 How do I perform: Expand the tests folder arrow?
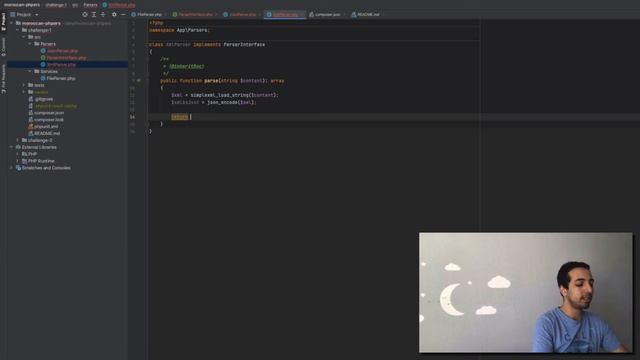click(x=24, y=85)
